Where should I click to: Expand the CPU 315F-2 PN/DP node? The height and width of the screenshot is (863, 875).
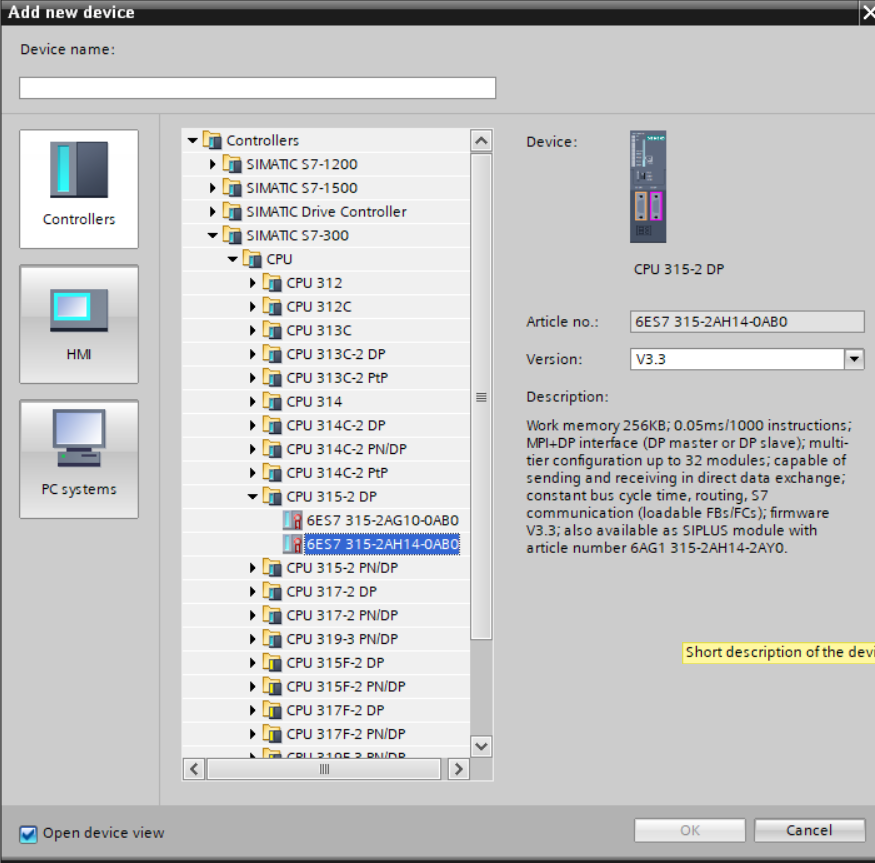tap(253, 686)
